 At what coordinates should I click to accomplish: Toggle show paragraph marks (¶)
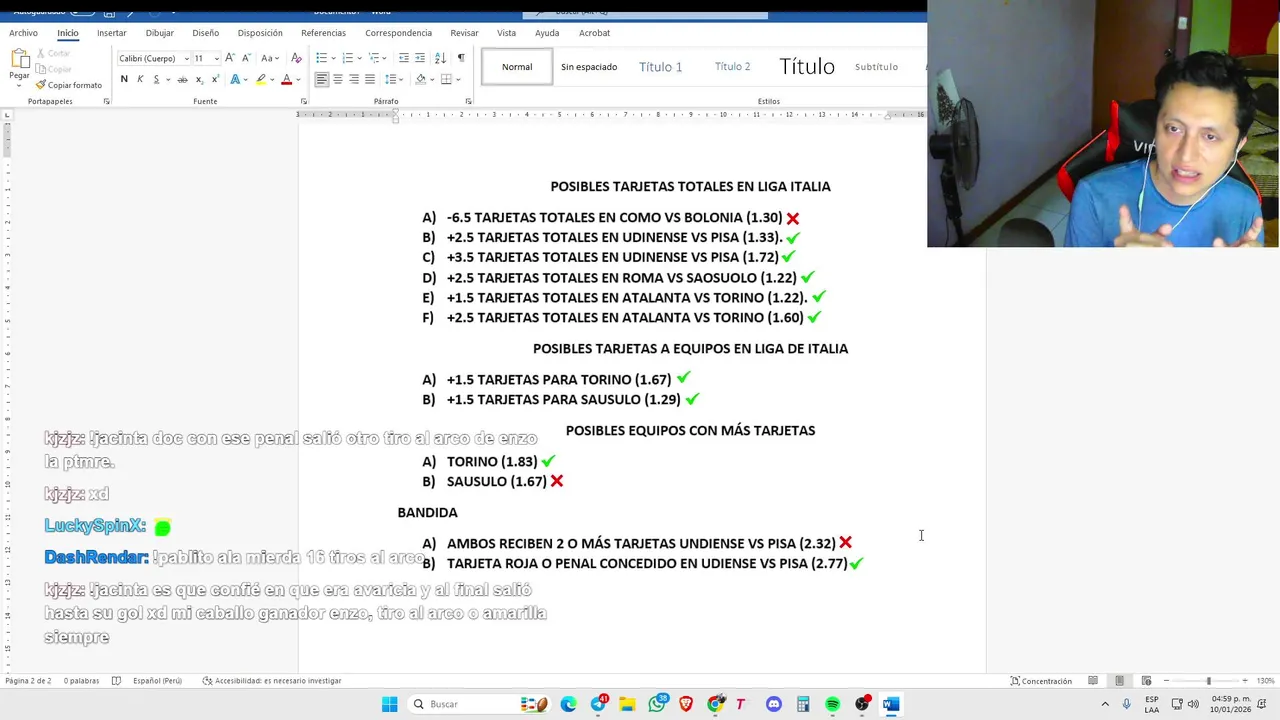[x=460, y=58]
